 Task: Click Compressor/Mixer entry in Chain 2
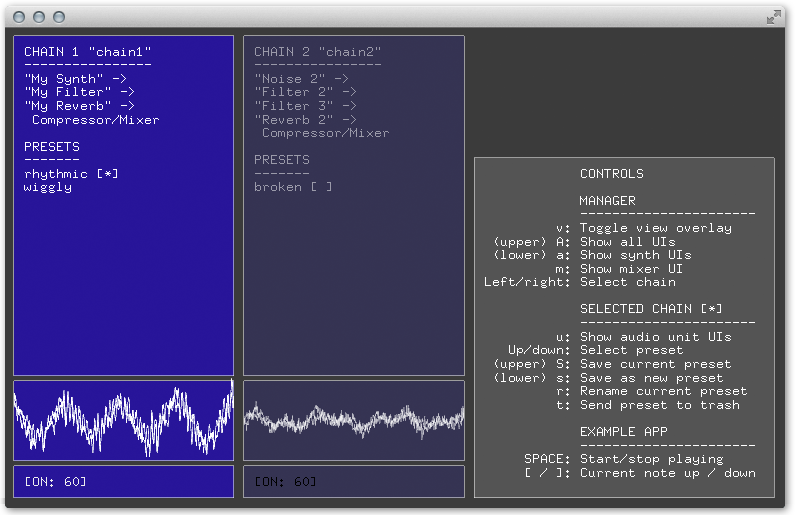(x=326, y=133)
